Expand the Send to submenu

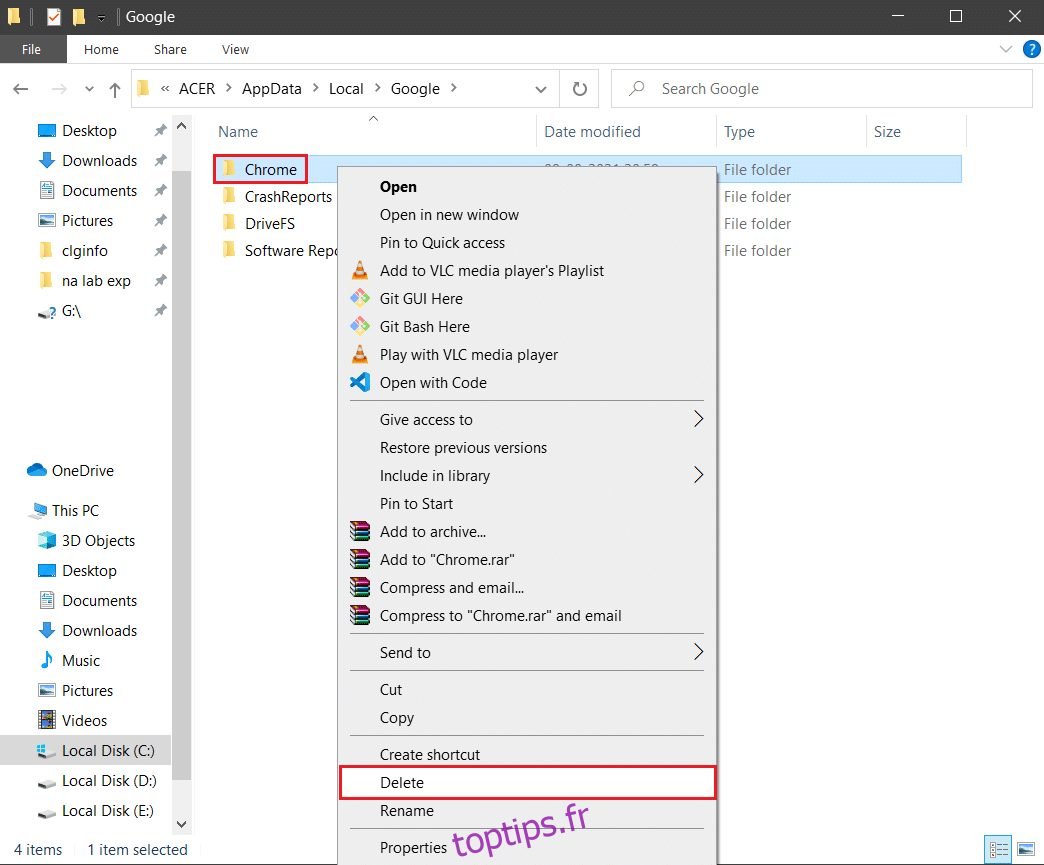[x=526, y=653]
